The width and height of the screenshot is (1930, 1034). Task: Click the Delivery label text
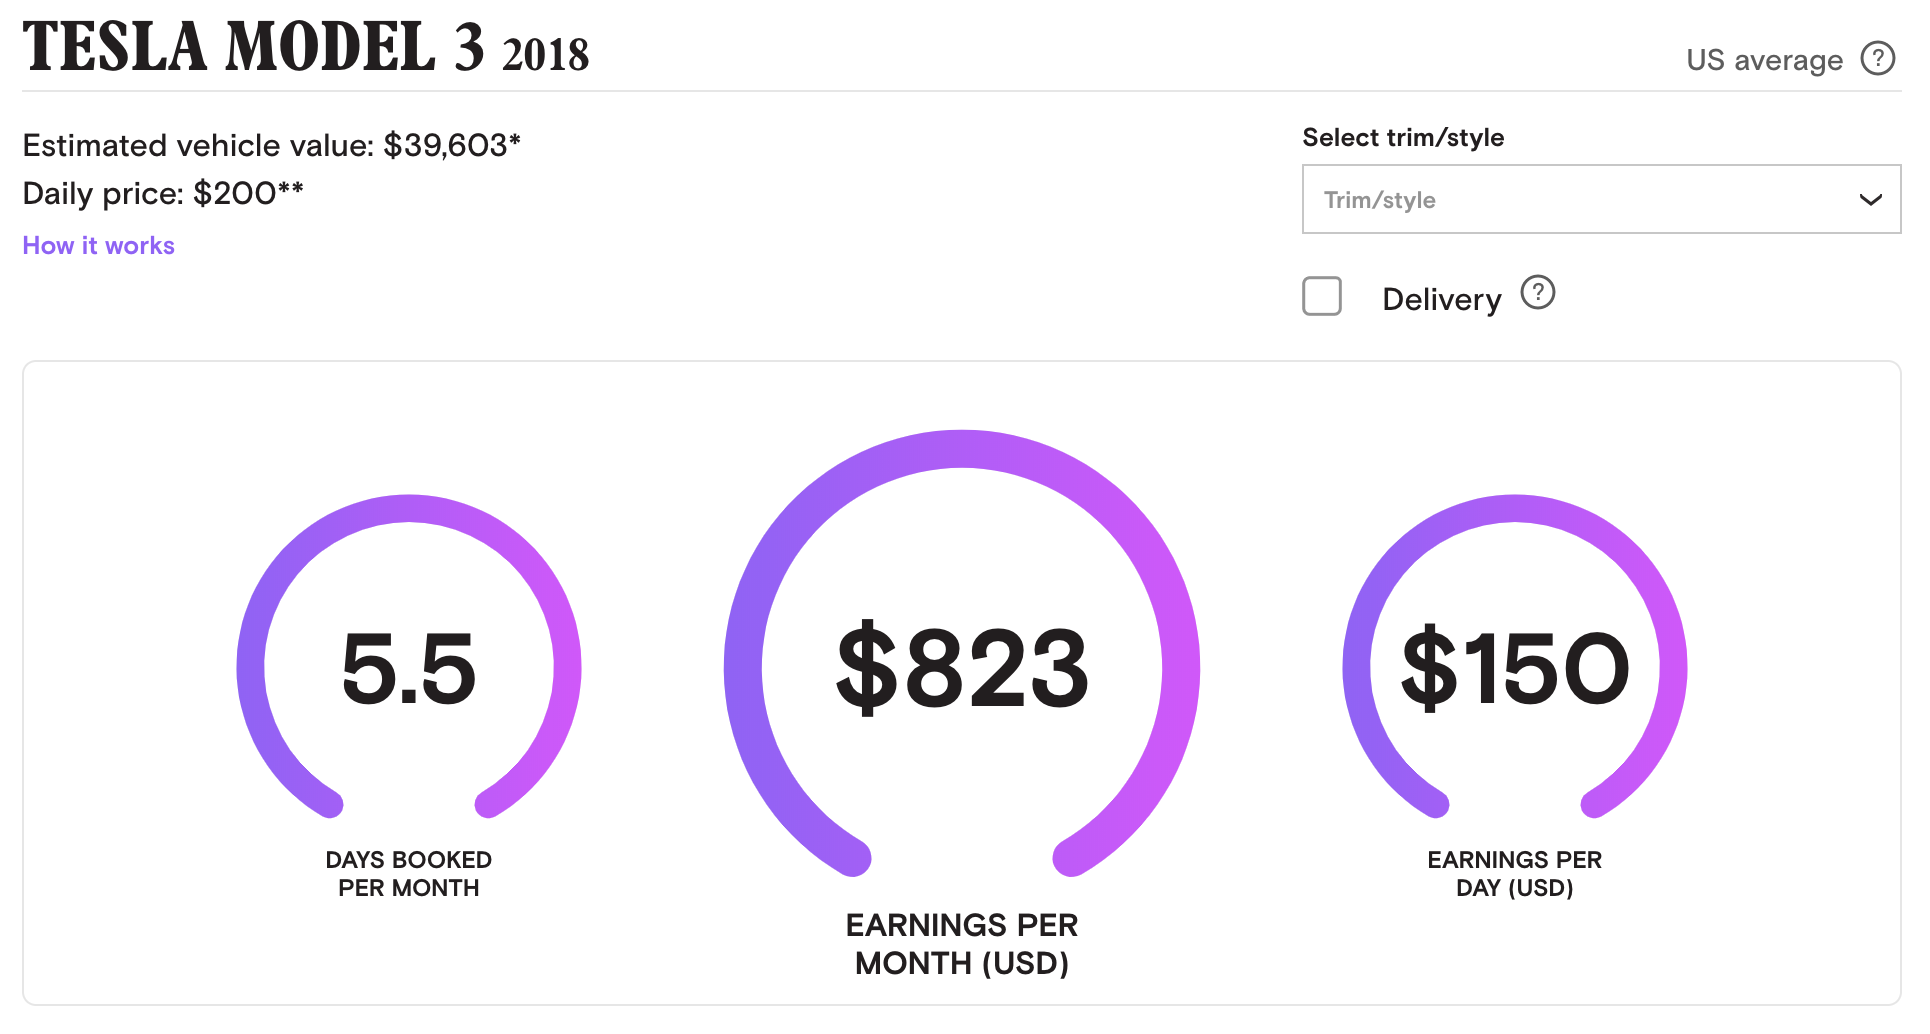(1441, 299)
